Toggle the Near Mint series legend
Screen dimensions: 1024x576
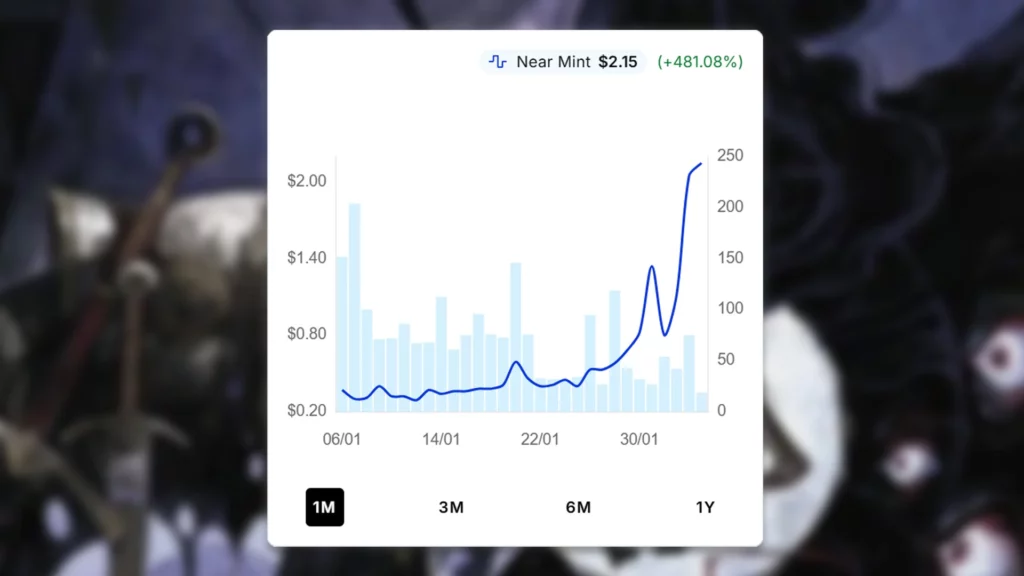click(553, 62)
